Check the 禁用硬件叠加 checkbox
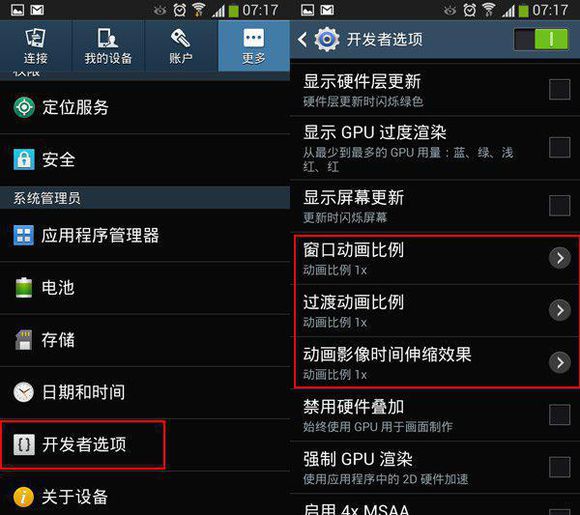Viewport: 580px width, 515px height. click(x=559, y=414)
